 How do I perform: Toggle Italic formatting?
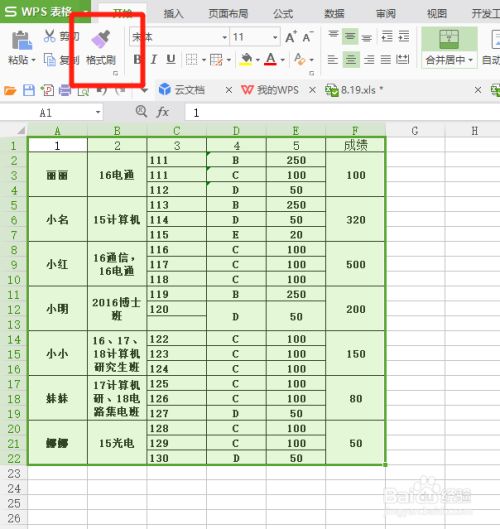tap(154, 60)
